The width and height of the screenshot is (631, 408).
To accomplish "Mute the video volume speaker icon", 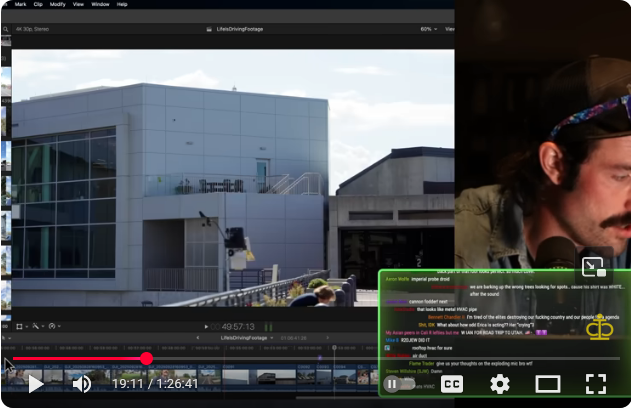I will pyautogui.click(x=82, y=384).
